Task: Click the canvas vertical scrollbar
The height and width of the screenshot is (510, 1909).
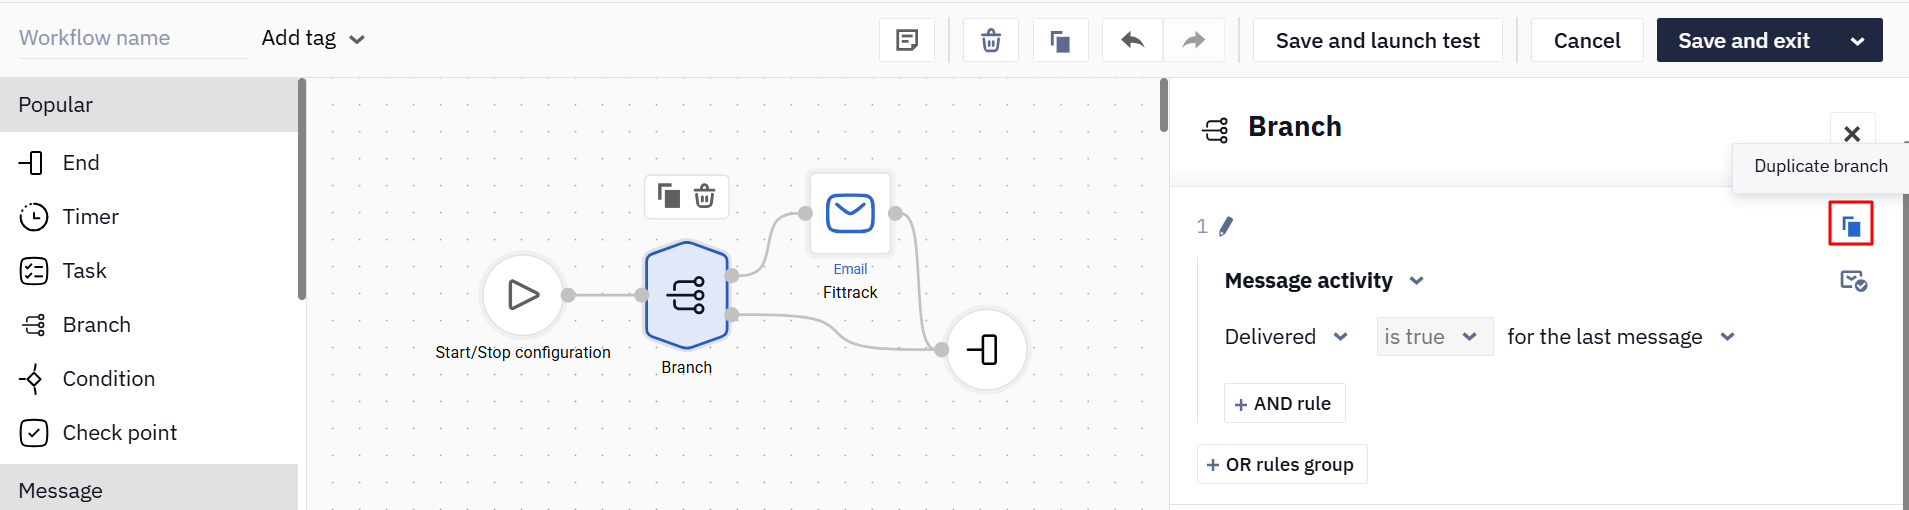Action: pyautogui.click(x=1164, y=105)
